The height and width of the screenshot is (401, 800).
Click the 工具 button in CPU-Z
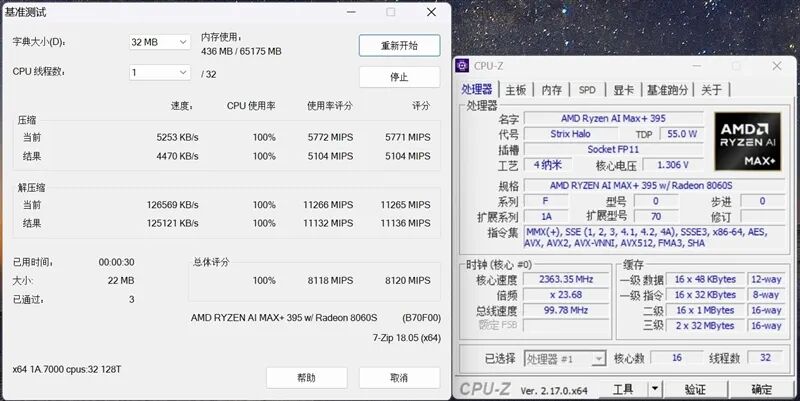pyautogui.click(x=623, y=389)
